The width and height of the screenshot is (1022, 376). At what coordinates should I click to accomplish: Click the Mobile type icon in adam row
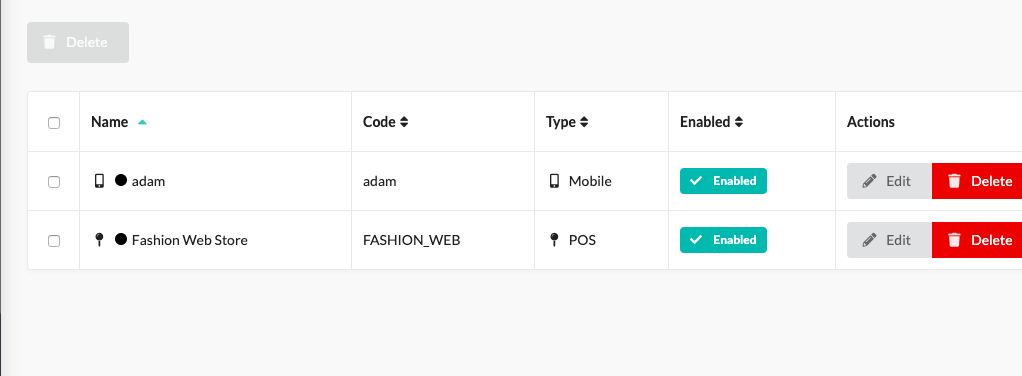tap(554, 181)
